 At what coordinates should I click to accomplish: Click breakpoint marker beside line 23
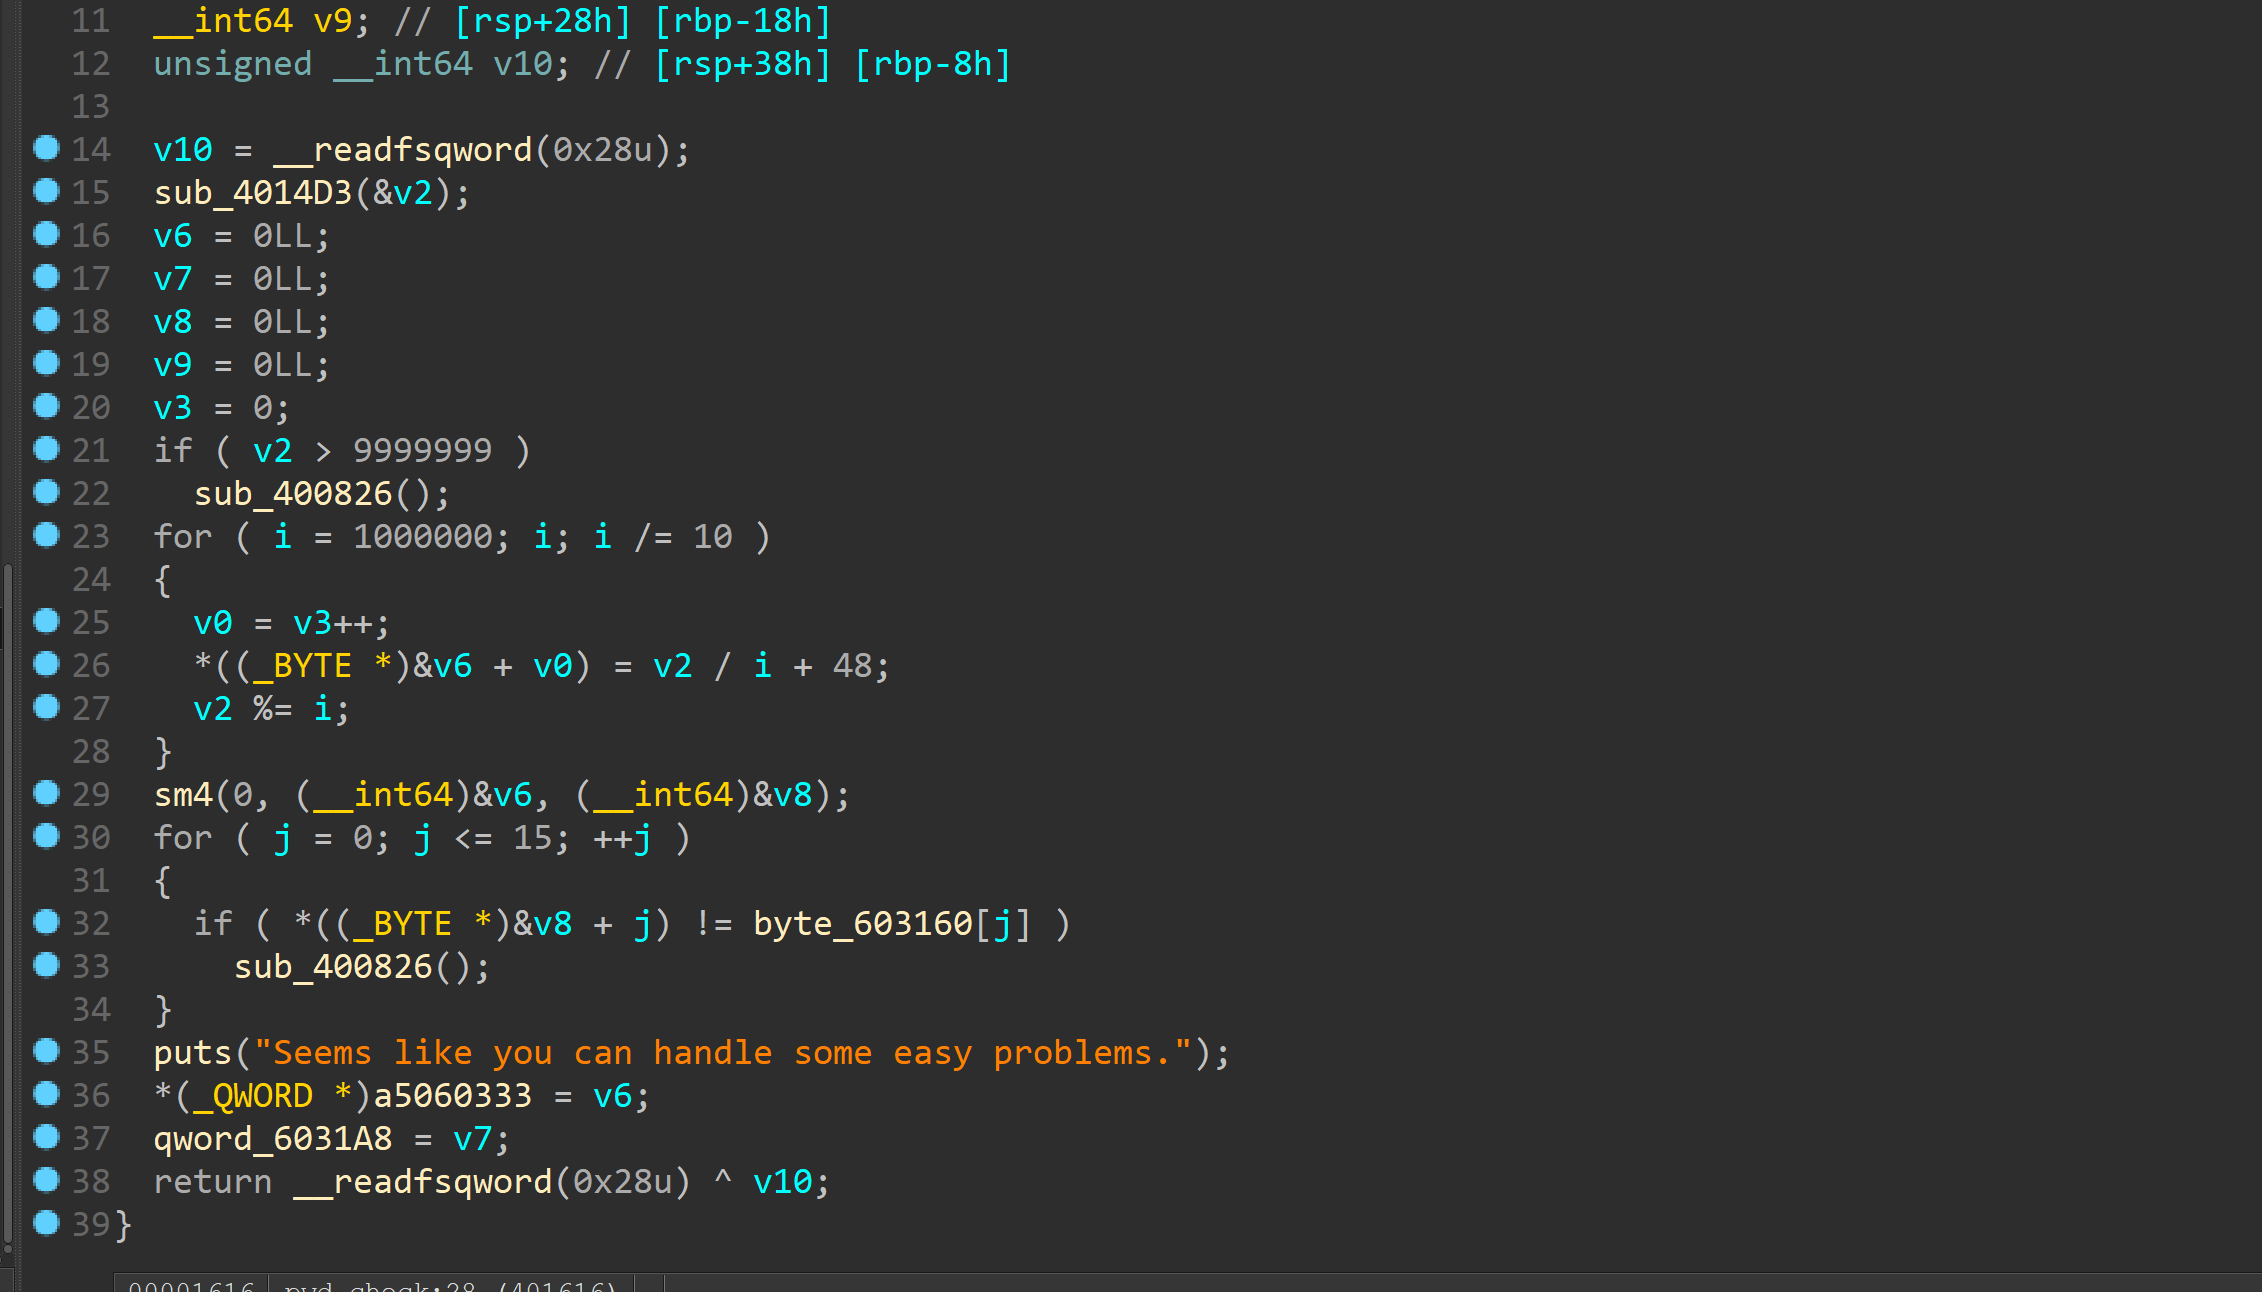click(x=46, y=535)
